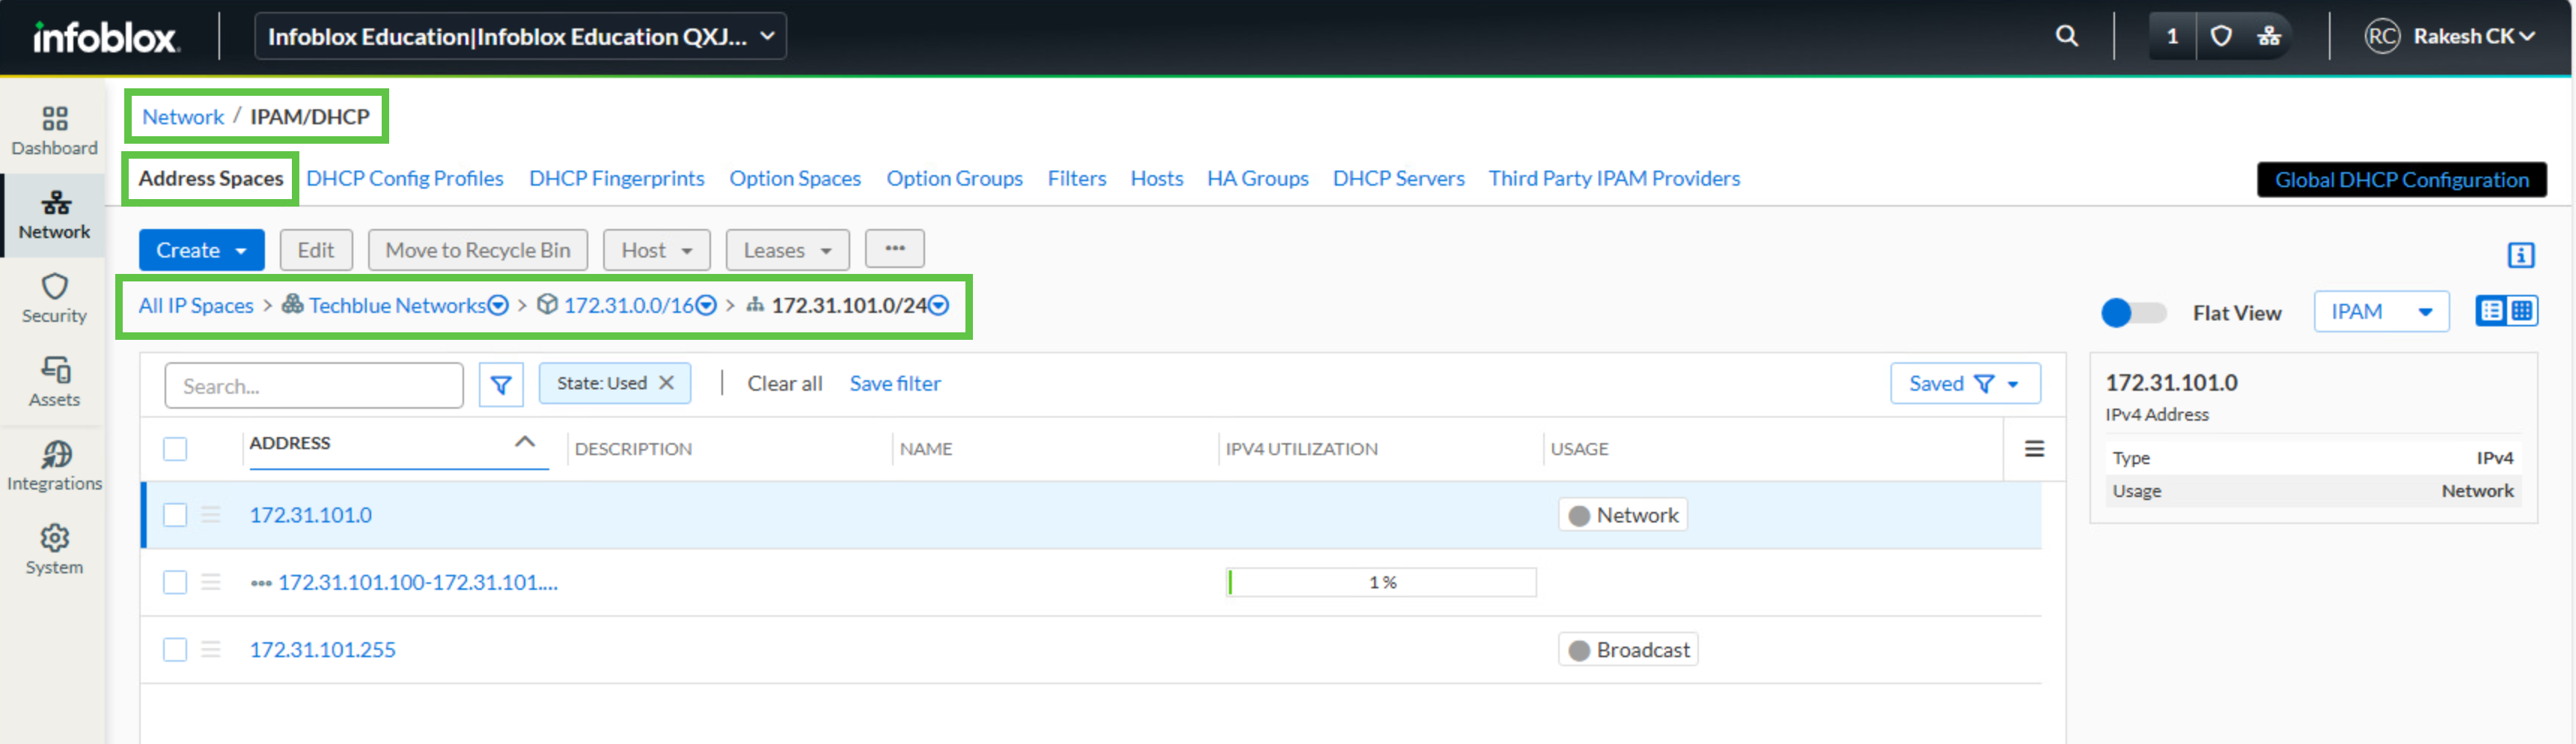
Task: Switch to DHCP Config Profiles tab
Action: tap(405, 178)
